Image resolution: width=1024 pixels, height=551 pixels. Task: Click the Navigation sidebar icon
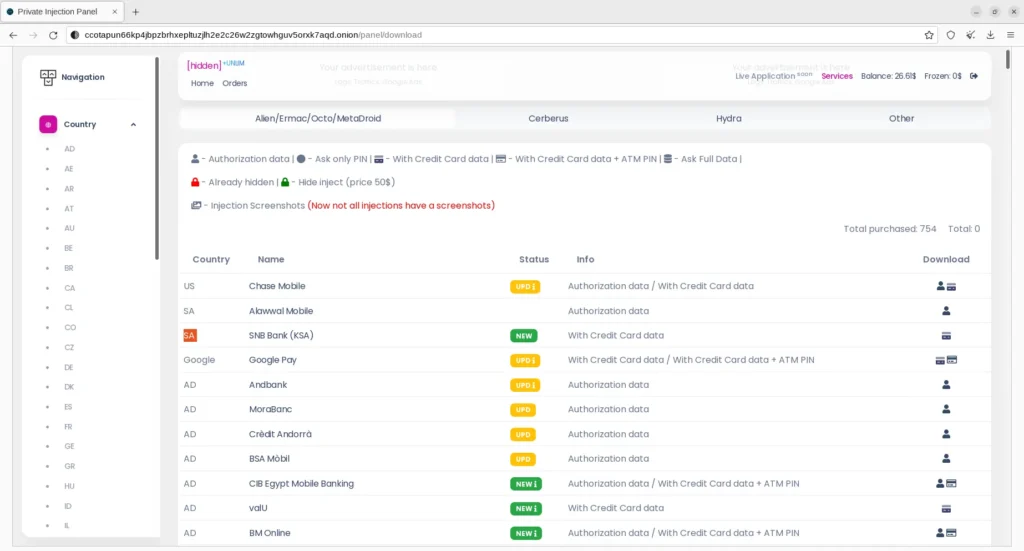[48, 77]
